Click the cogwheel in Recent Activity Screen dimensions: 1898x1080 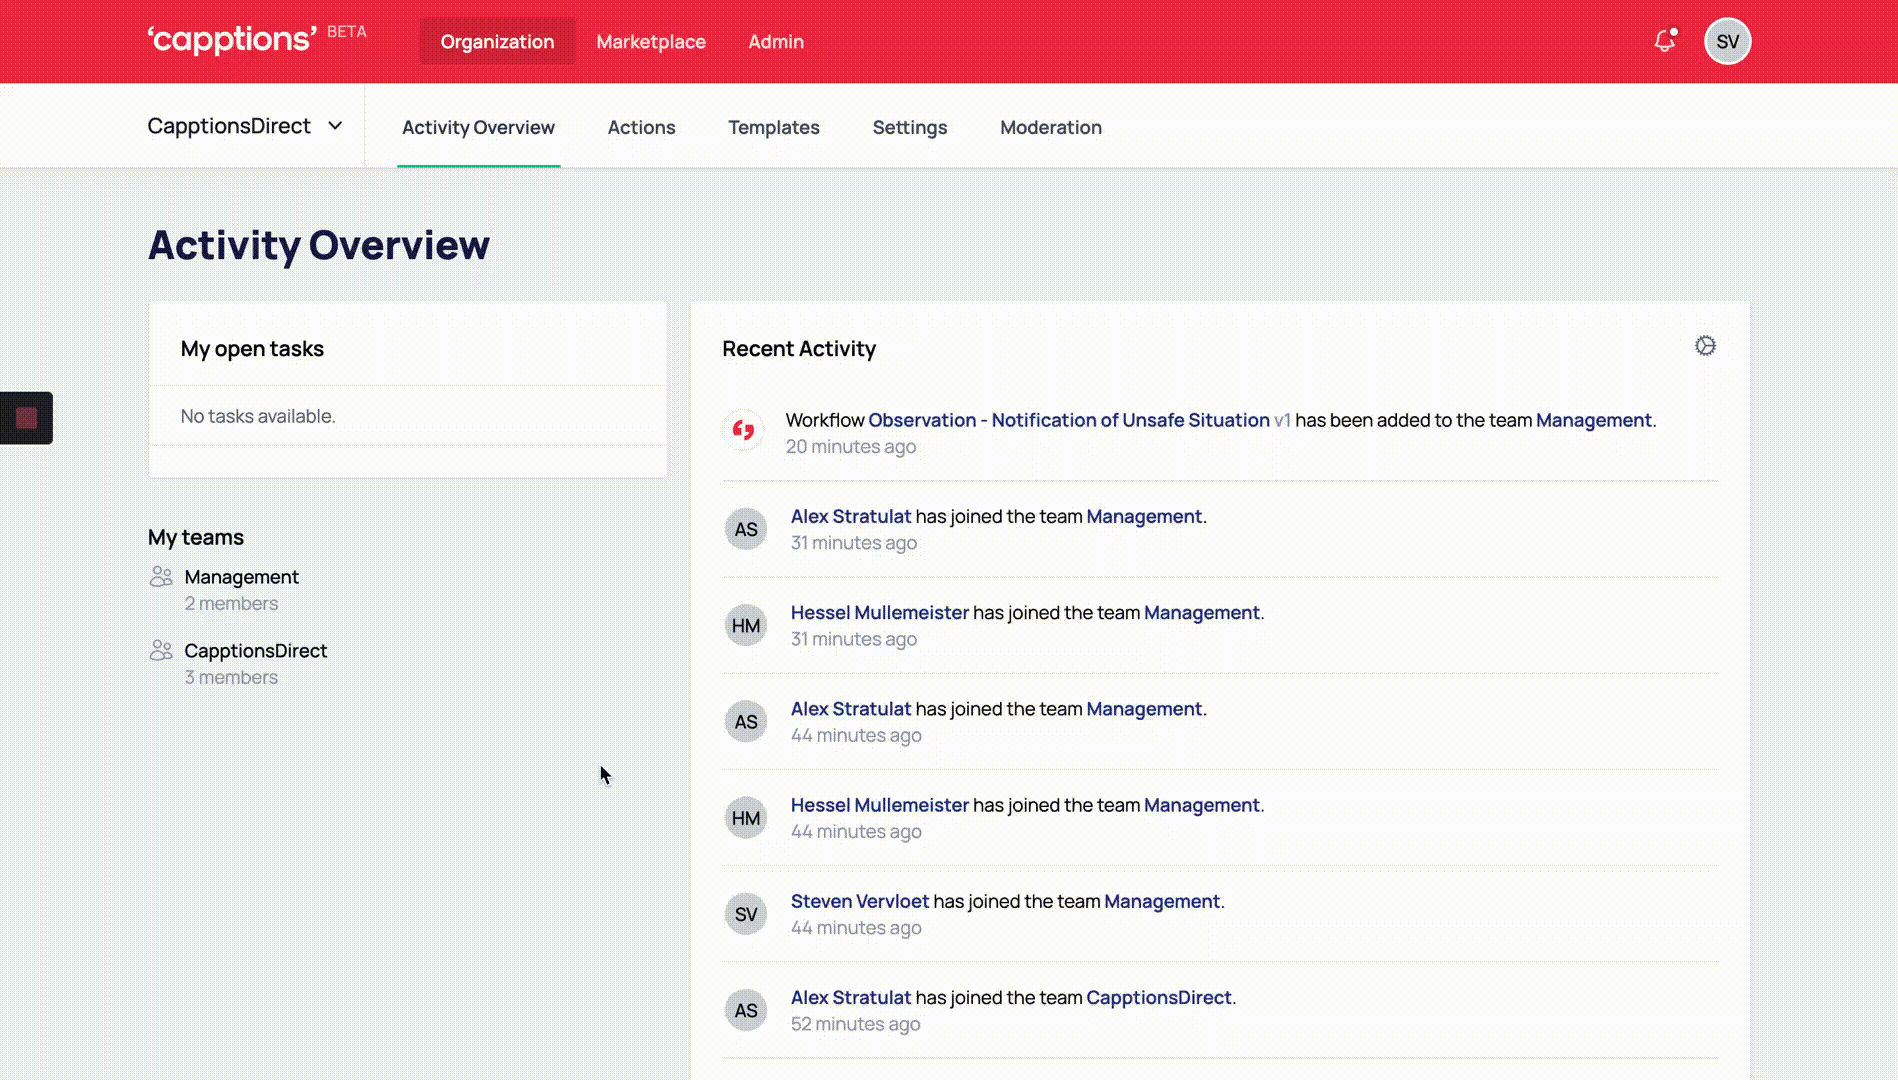[1705, 346]
